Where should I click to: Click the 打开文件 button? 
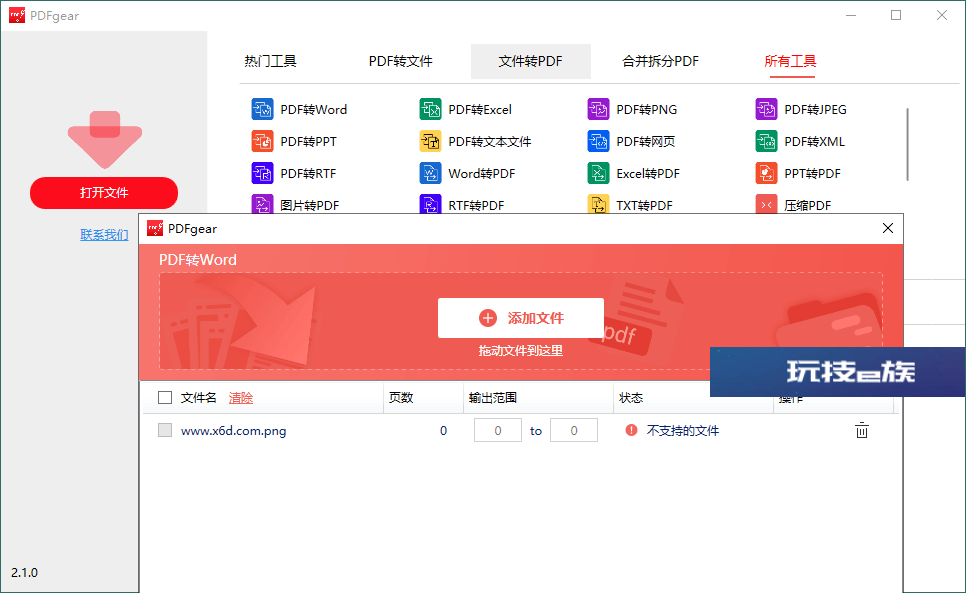click(104, 193)
